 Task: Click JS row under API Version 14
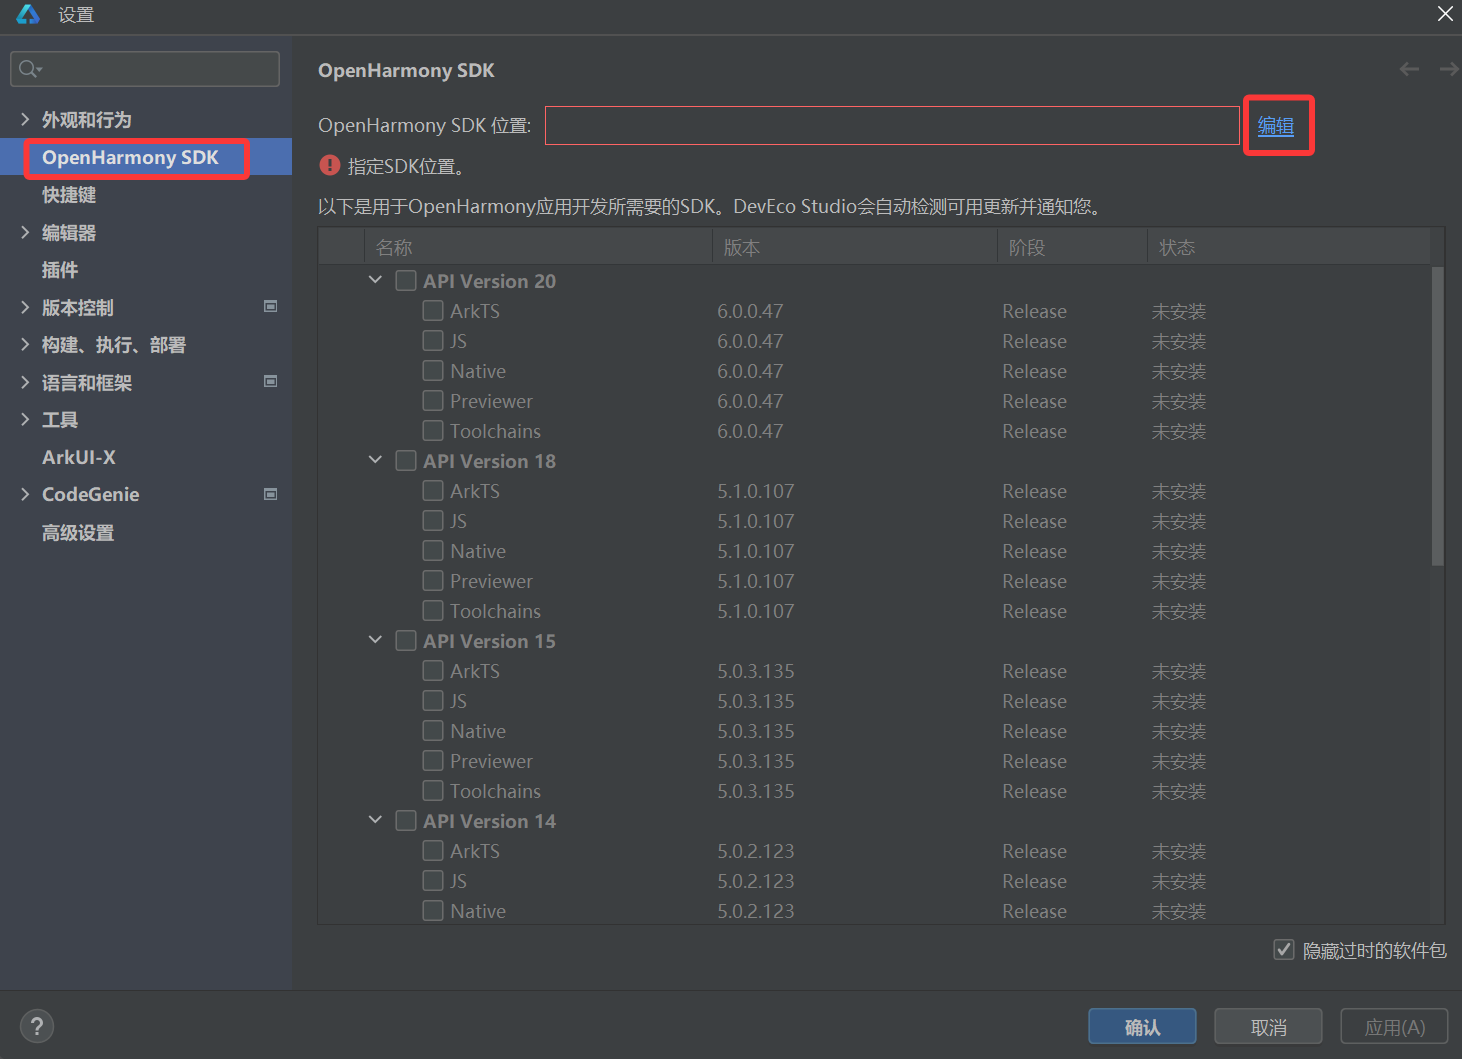[875, 881]
